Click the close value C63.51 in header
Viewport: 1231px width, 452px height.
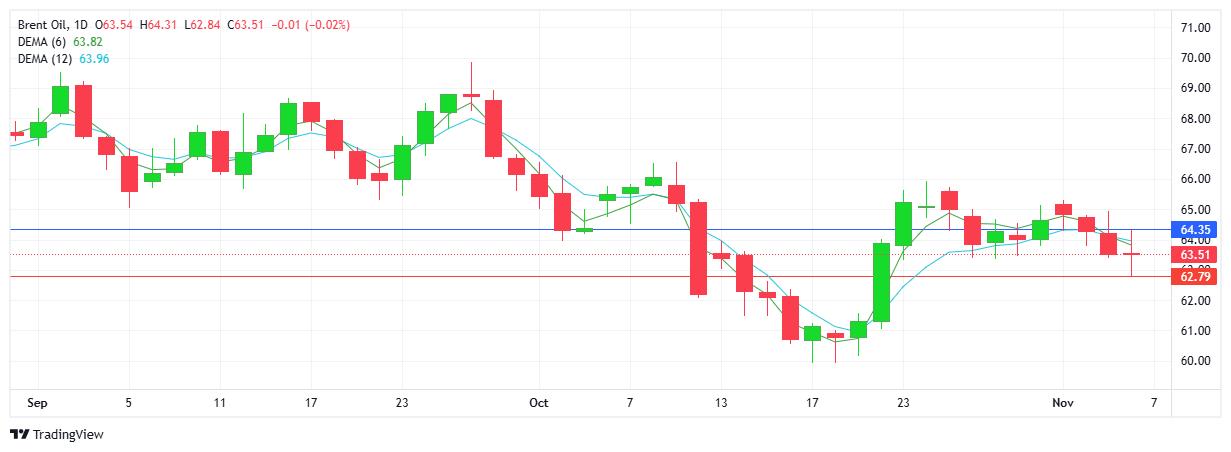tap(247, 24)
